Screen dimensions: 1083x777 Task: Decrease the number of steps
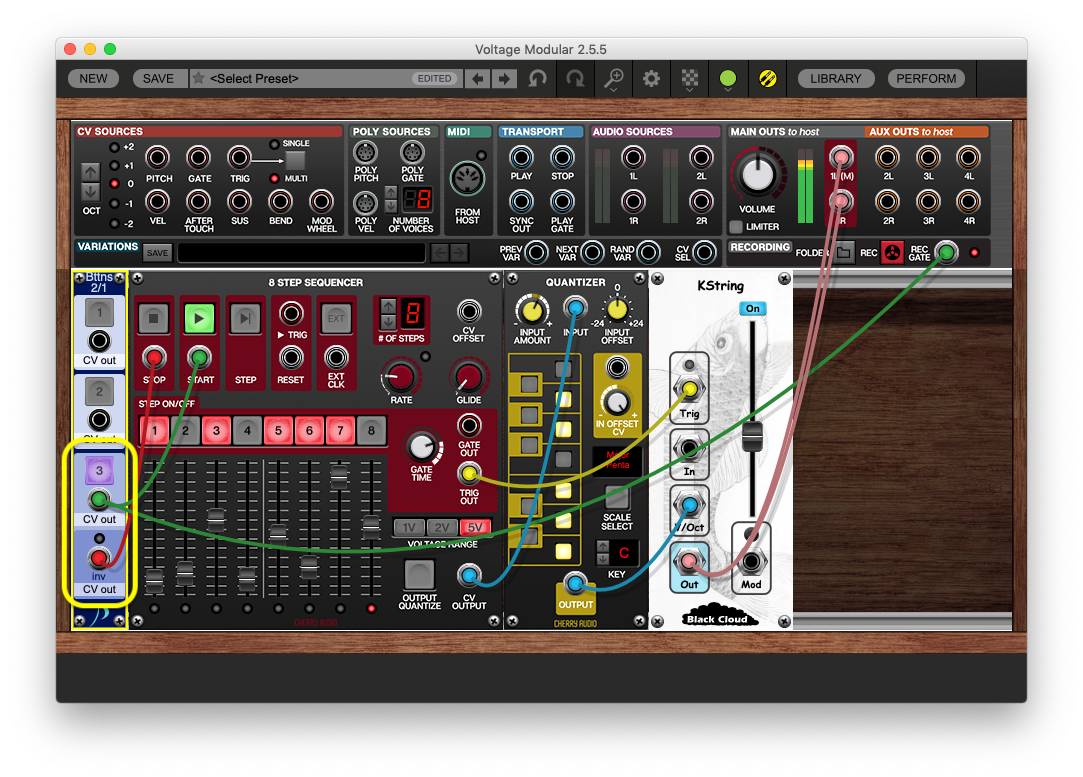click(x=388, y=321)
